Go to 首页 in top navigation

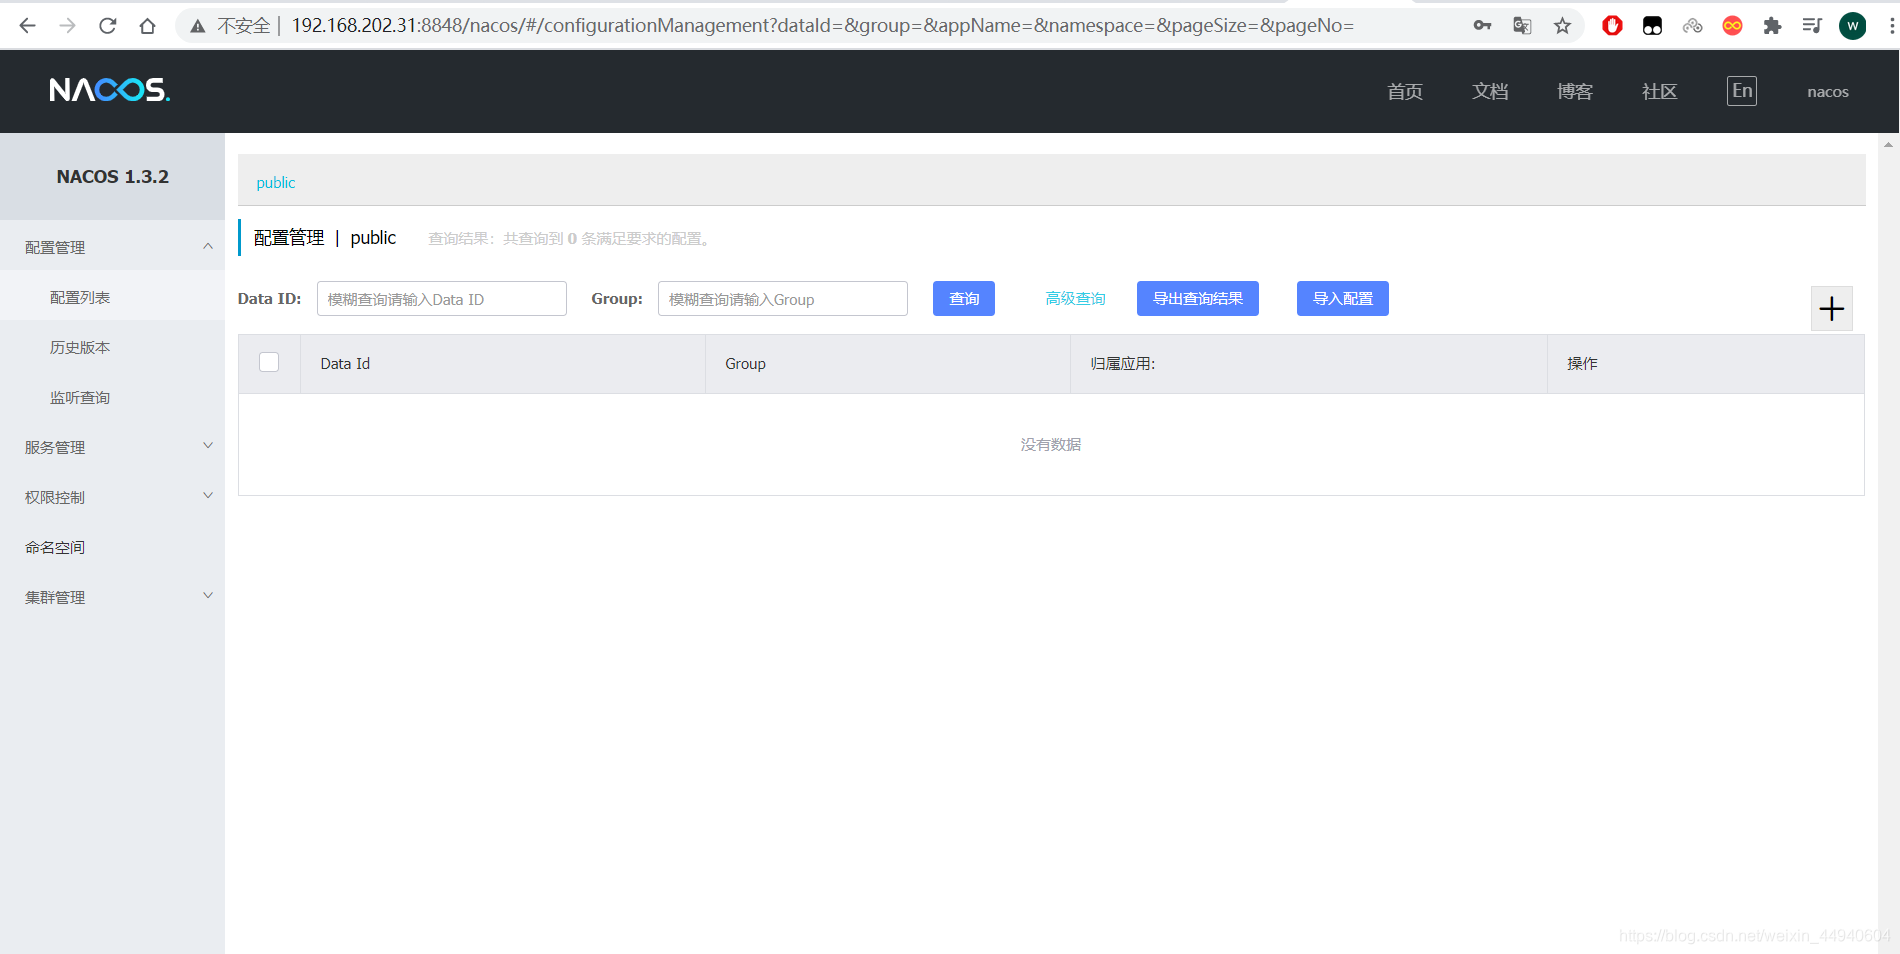[x=1404, y=91]
